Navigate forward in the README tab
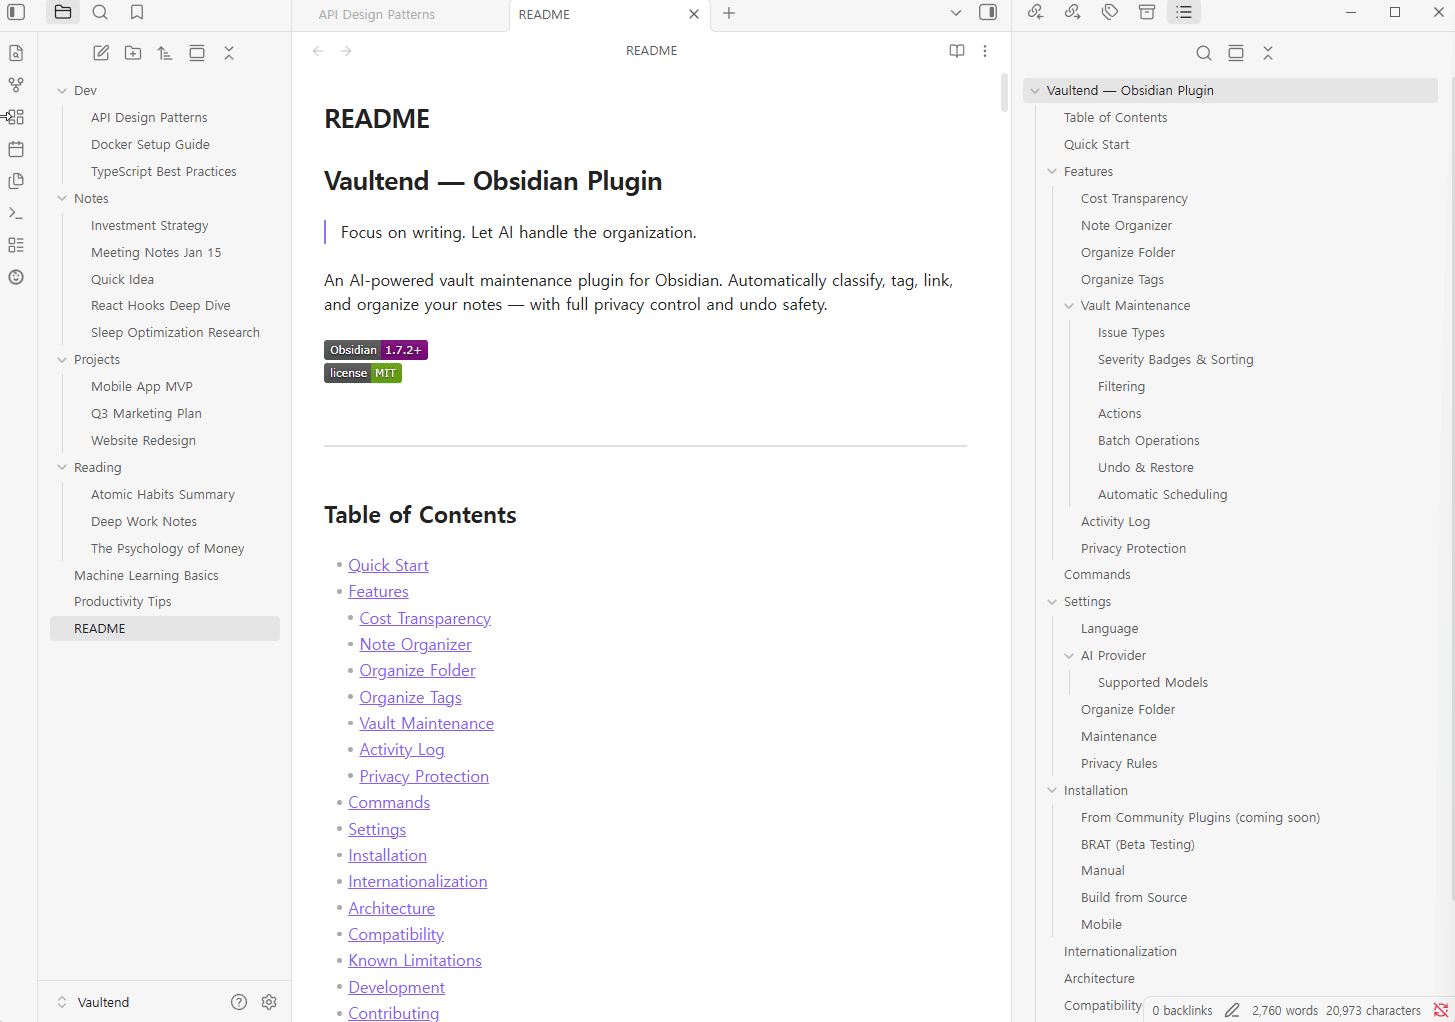This screenshot has width=1455, height=1022. [346, 51]
